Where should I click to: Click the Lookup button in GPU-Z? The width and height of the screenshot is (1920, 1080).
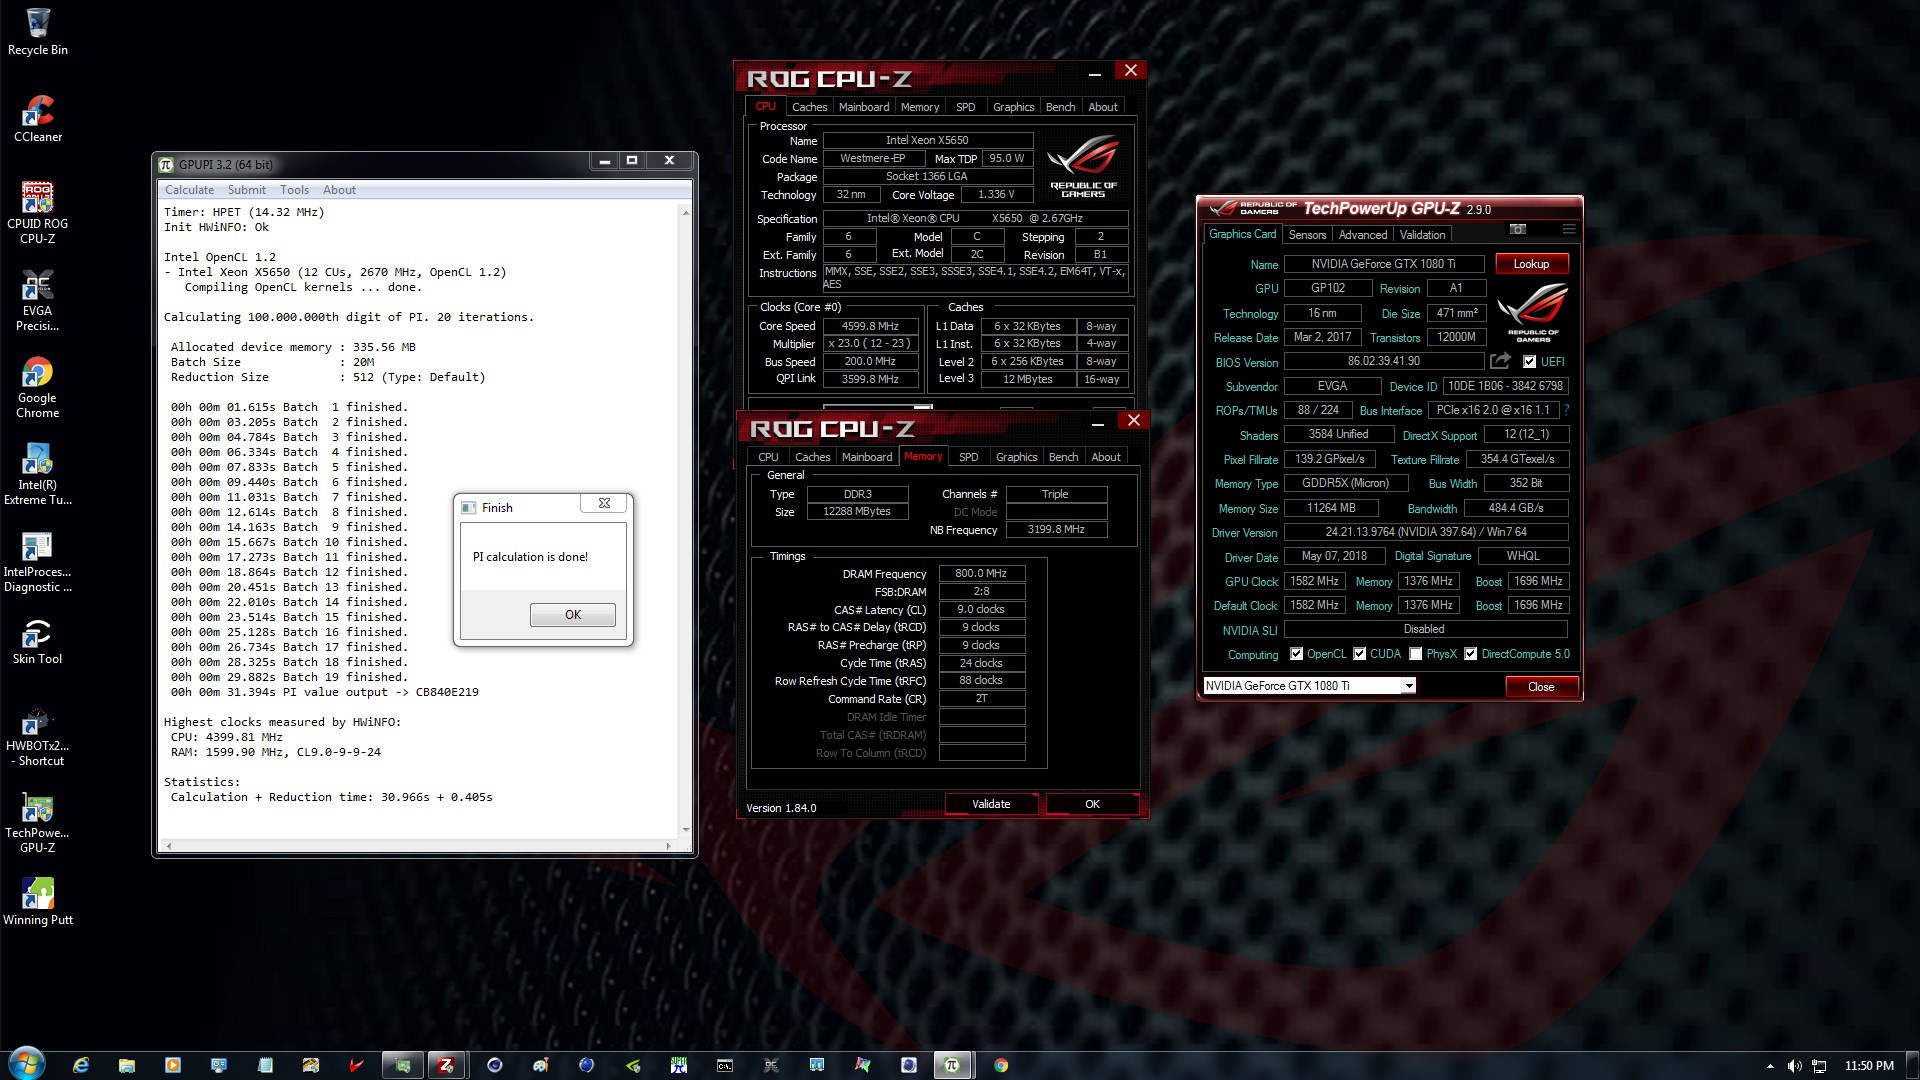point(1531,264)
